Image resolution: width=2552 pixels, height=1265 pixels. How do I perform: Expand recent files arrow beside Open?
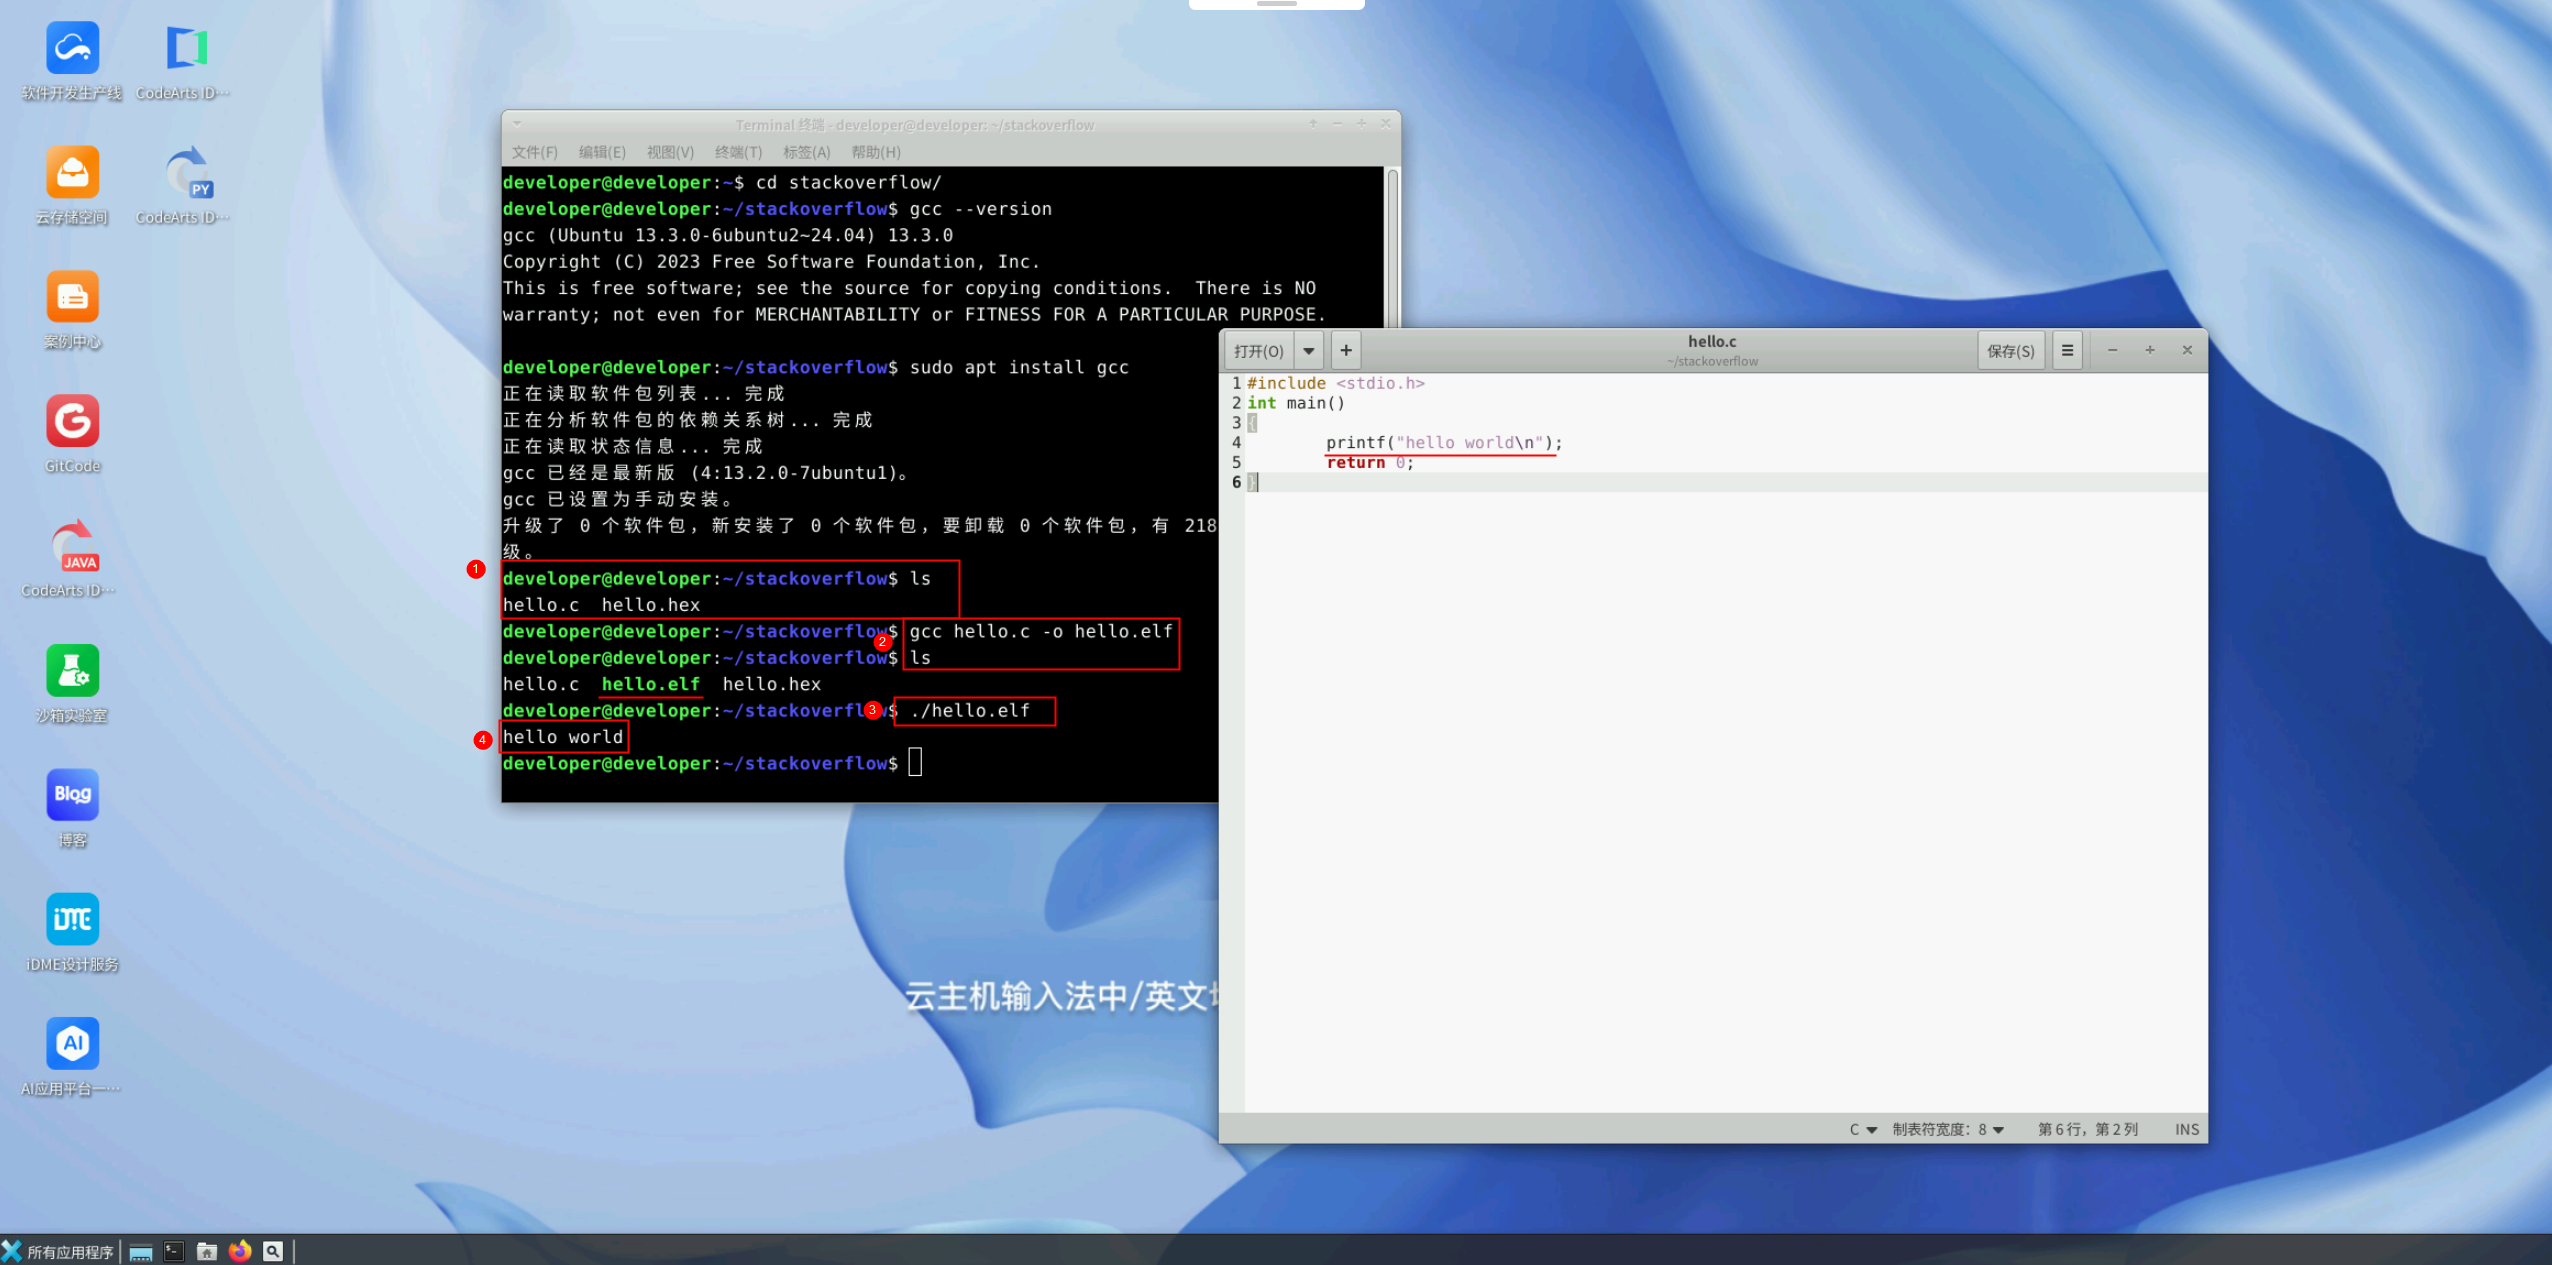(x=1308, y=351)
